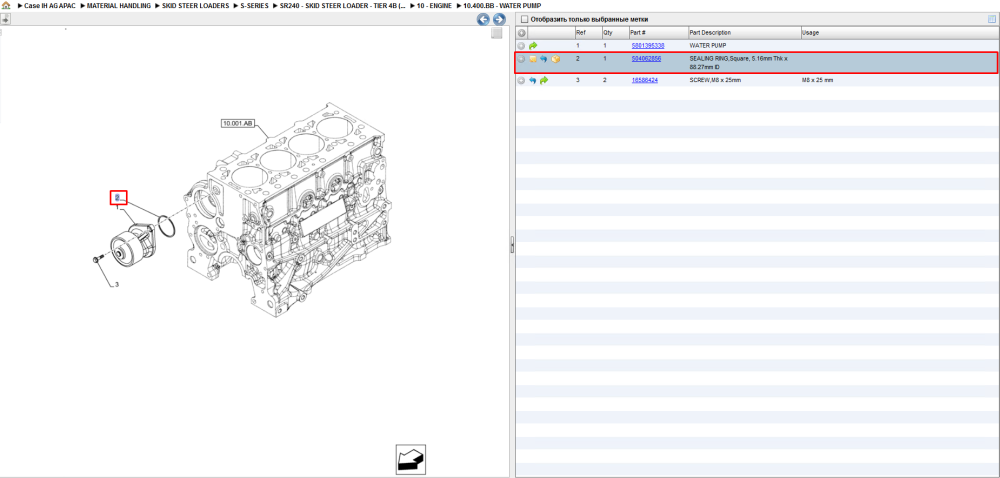The width and height of the screenshot is (1000, 478).
Task: Select the SEALING RING,Square description text
Action: [739, 62]
